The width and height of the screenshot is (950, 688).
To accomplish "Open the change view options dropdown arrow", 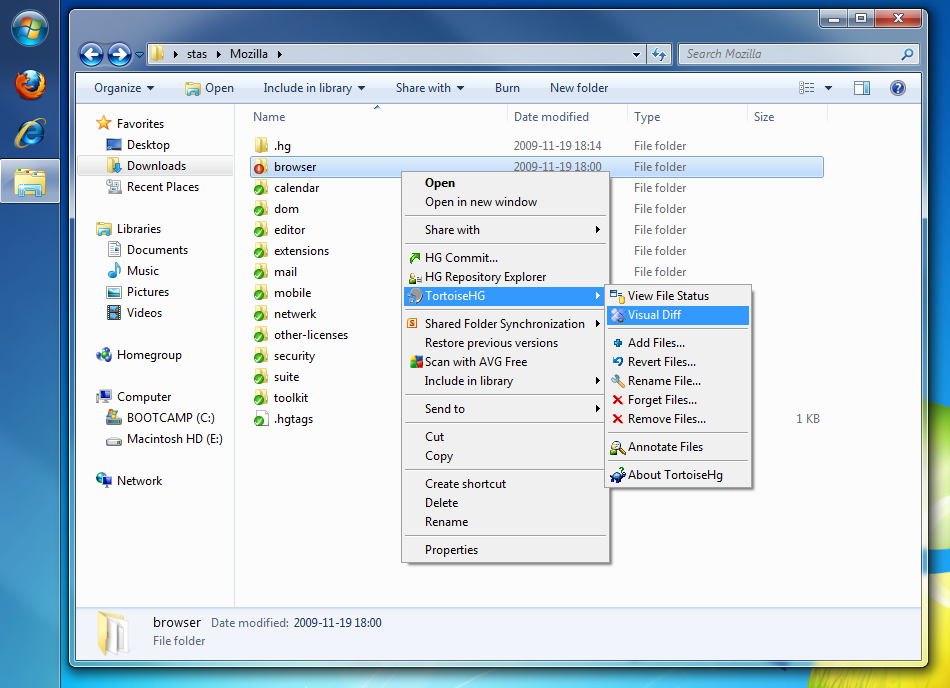I will point(828,88).
